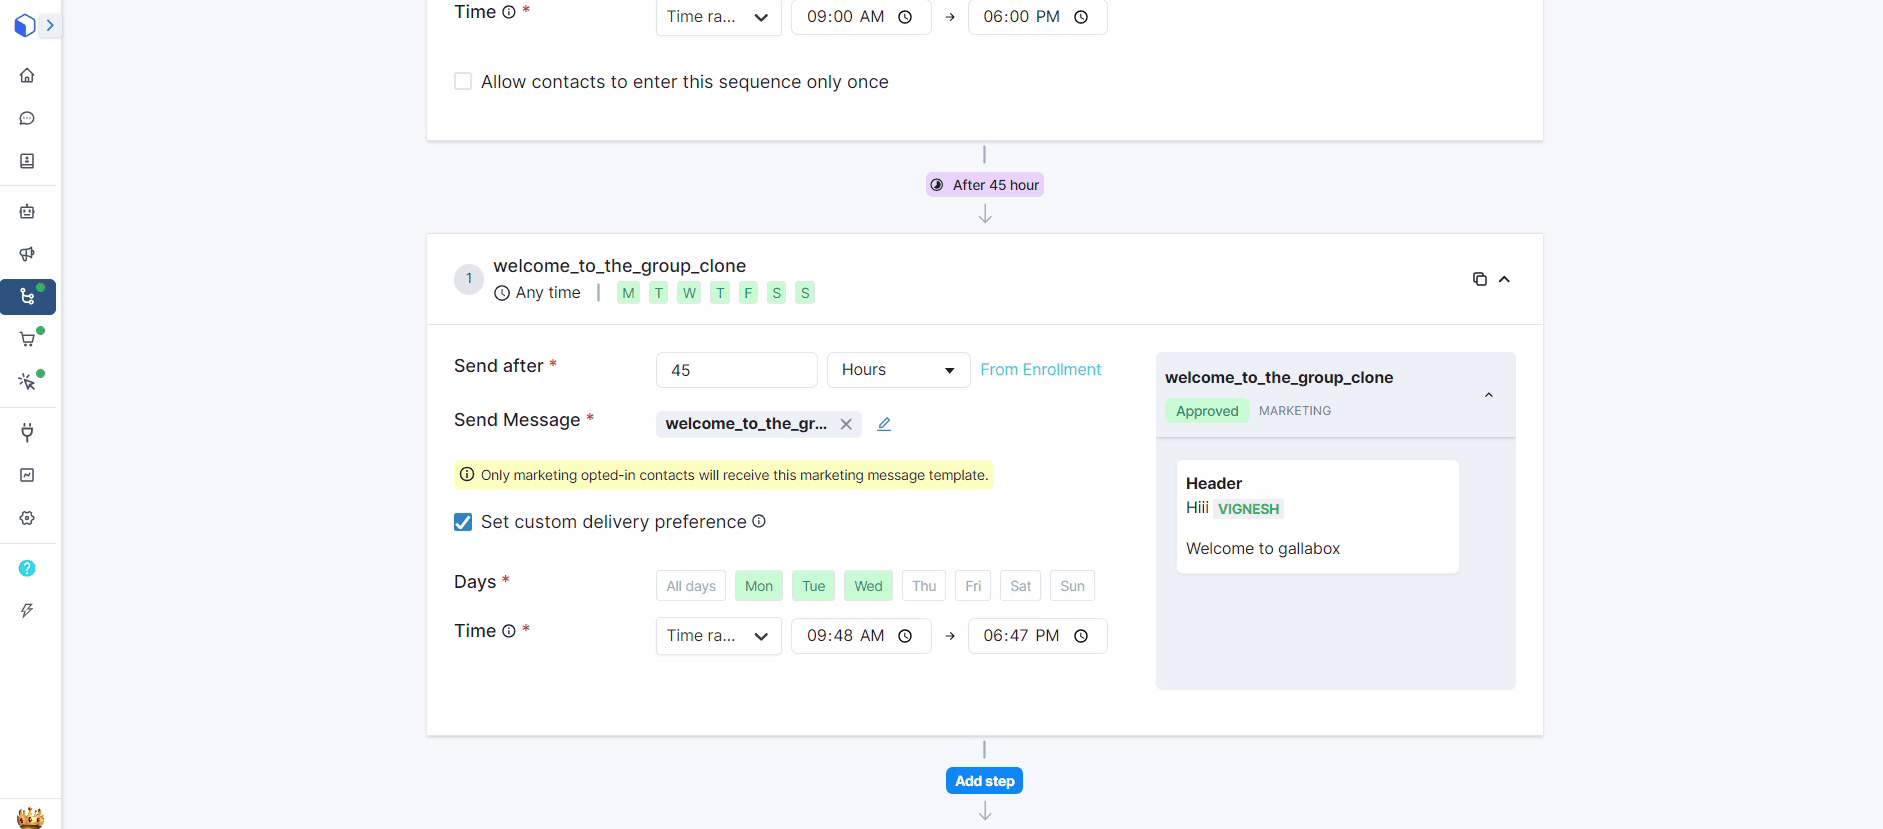Toggle the Thu day button
This screenshot has height=829, width=1883.
click(924, 586)
